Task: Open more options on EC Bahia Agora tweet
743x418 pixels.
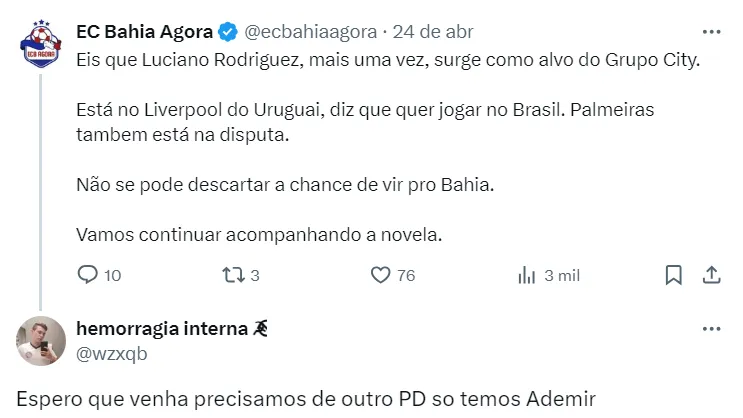Action: pyautogui.click(x=711, y=31)
